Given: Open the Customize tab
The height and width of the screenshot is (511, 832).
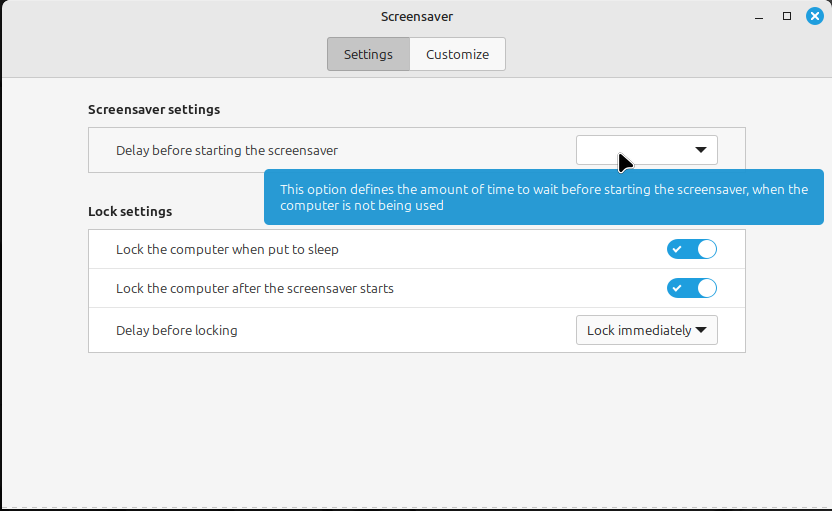Looking at the screenshot, I should tap(457, 55).
